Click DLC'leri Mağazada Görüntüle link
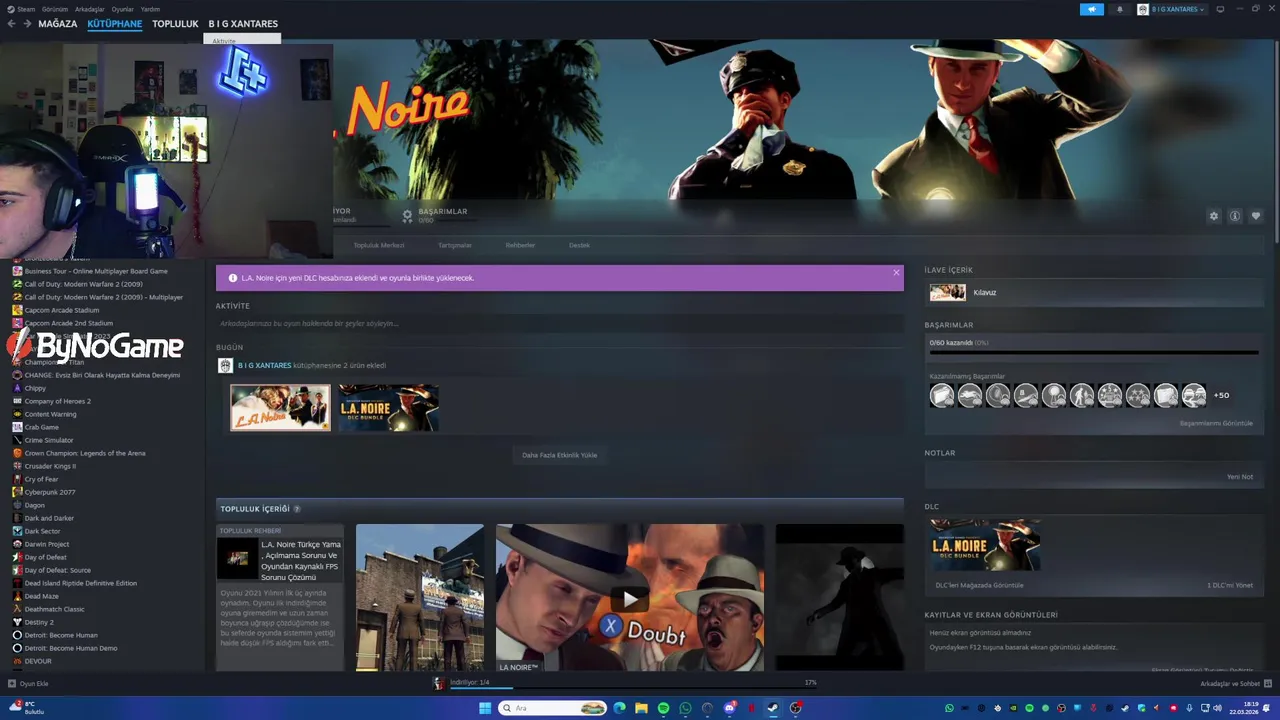The image size is (1280, 720). [979, 585]
